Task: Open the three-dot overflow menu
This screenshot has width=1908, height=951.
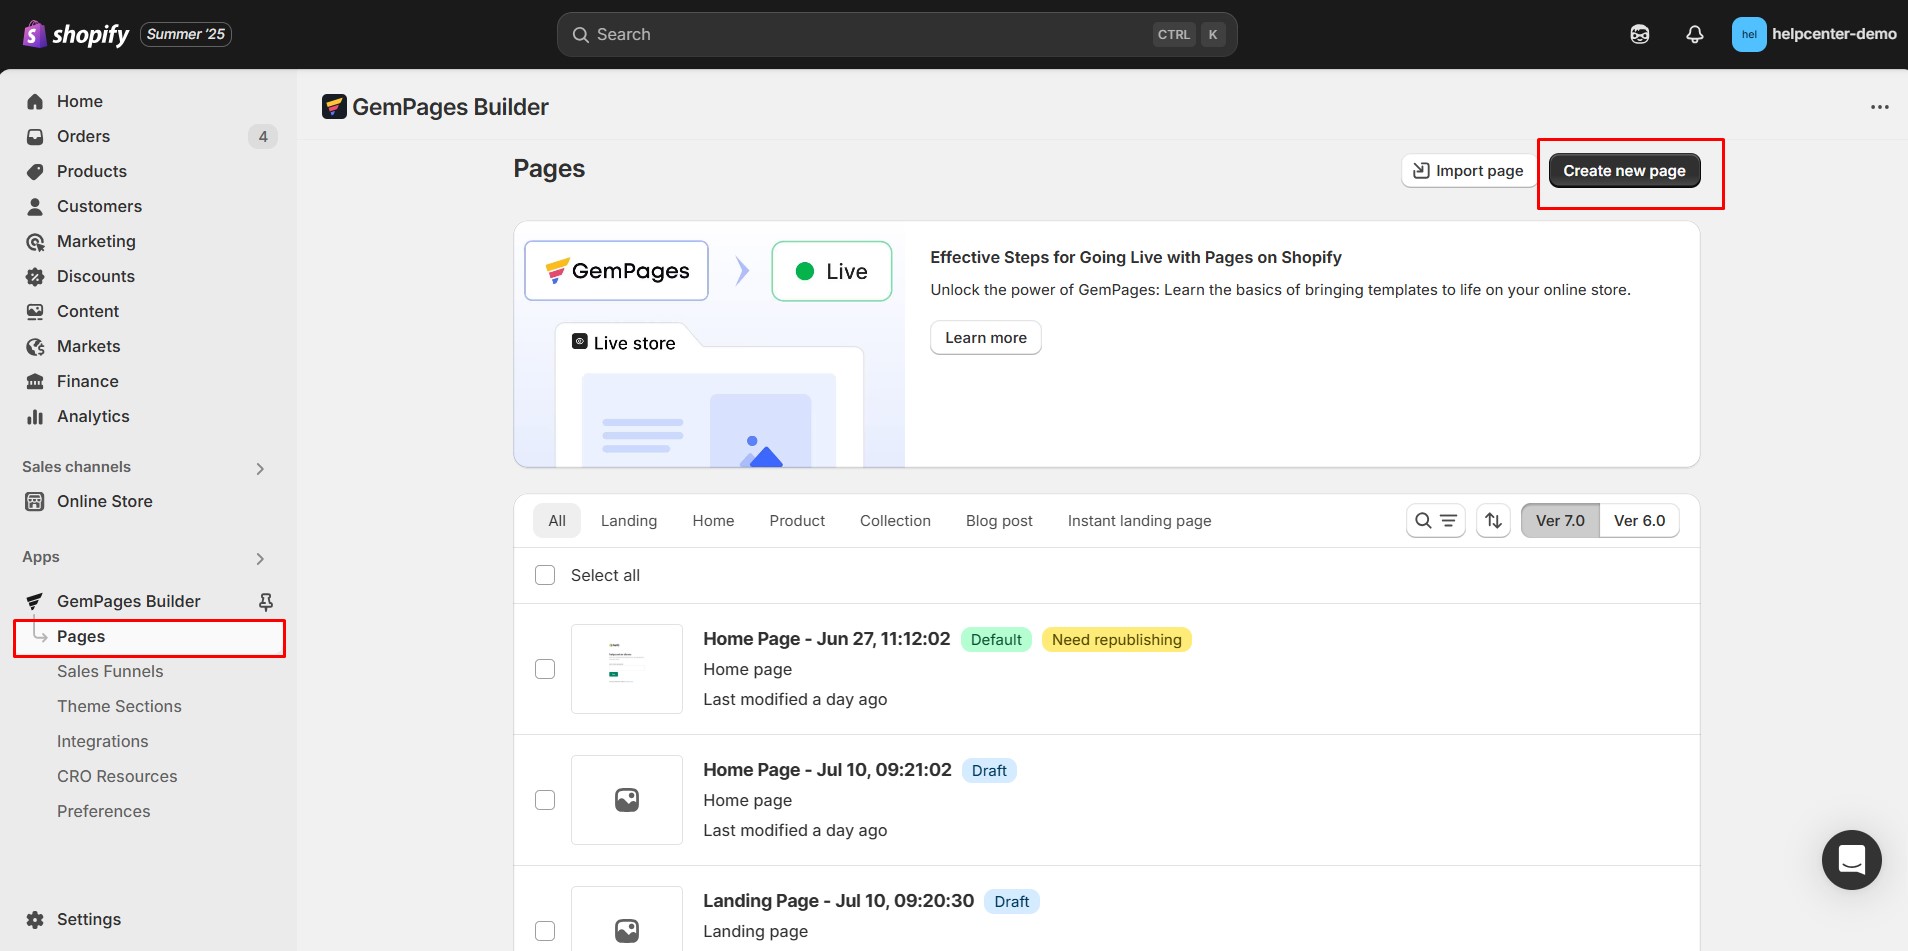Action: coord(1880,106)
